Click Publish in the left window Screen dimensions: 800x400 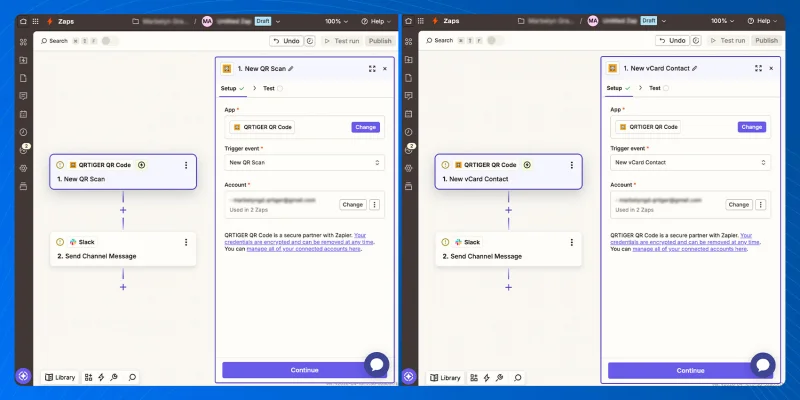(x=380, y=41)
